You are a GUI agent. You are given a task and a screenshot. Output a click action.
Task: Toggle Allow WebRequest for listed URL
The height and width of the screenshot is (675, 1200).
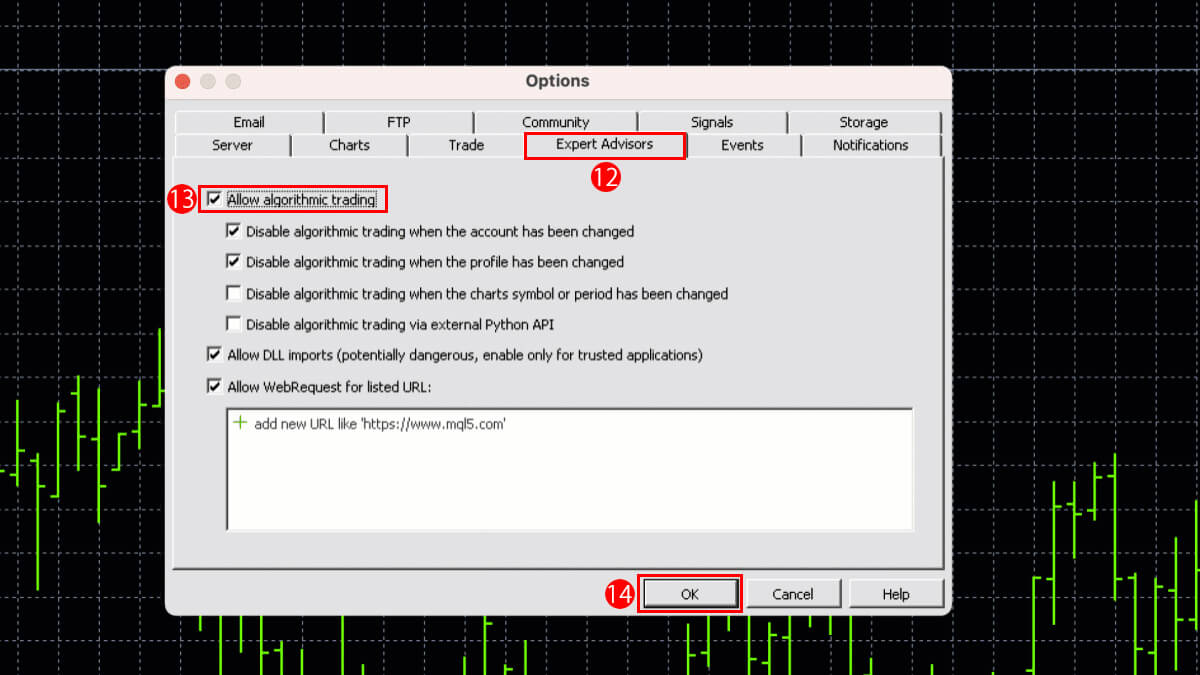click(214, 386)
